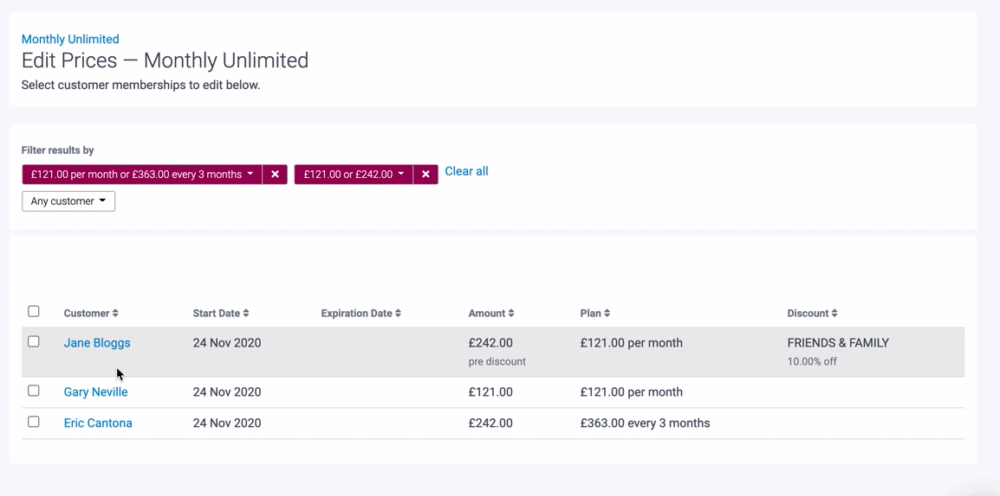Select the Eric Cantona row checkbox
1000x496 pixels.
[34, 422]
